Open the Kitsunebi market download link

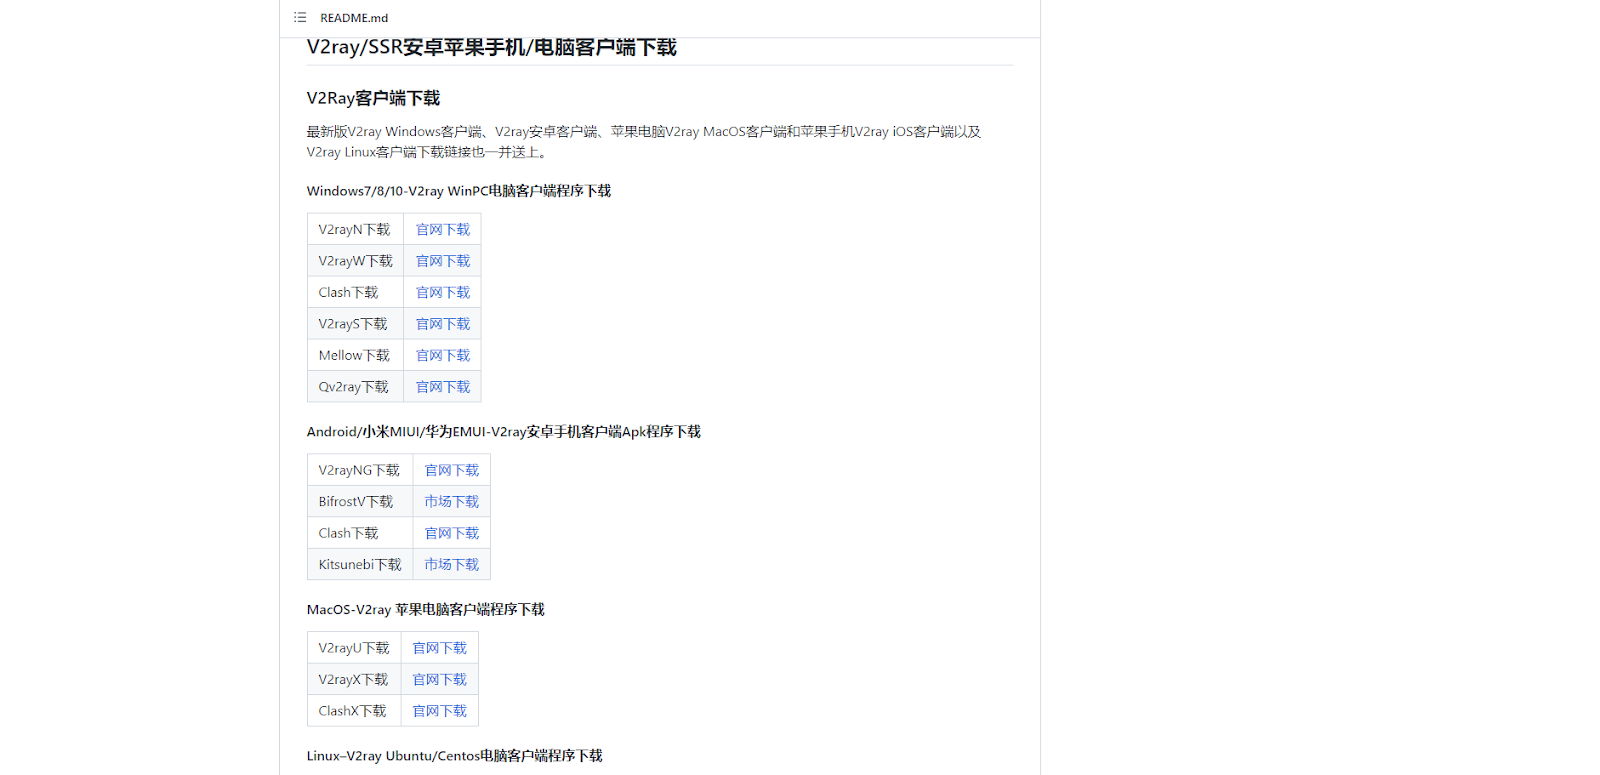point(451,565)
